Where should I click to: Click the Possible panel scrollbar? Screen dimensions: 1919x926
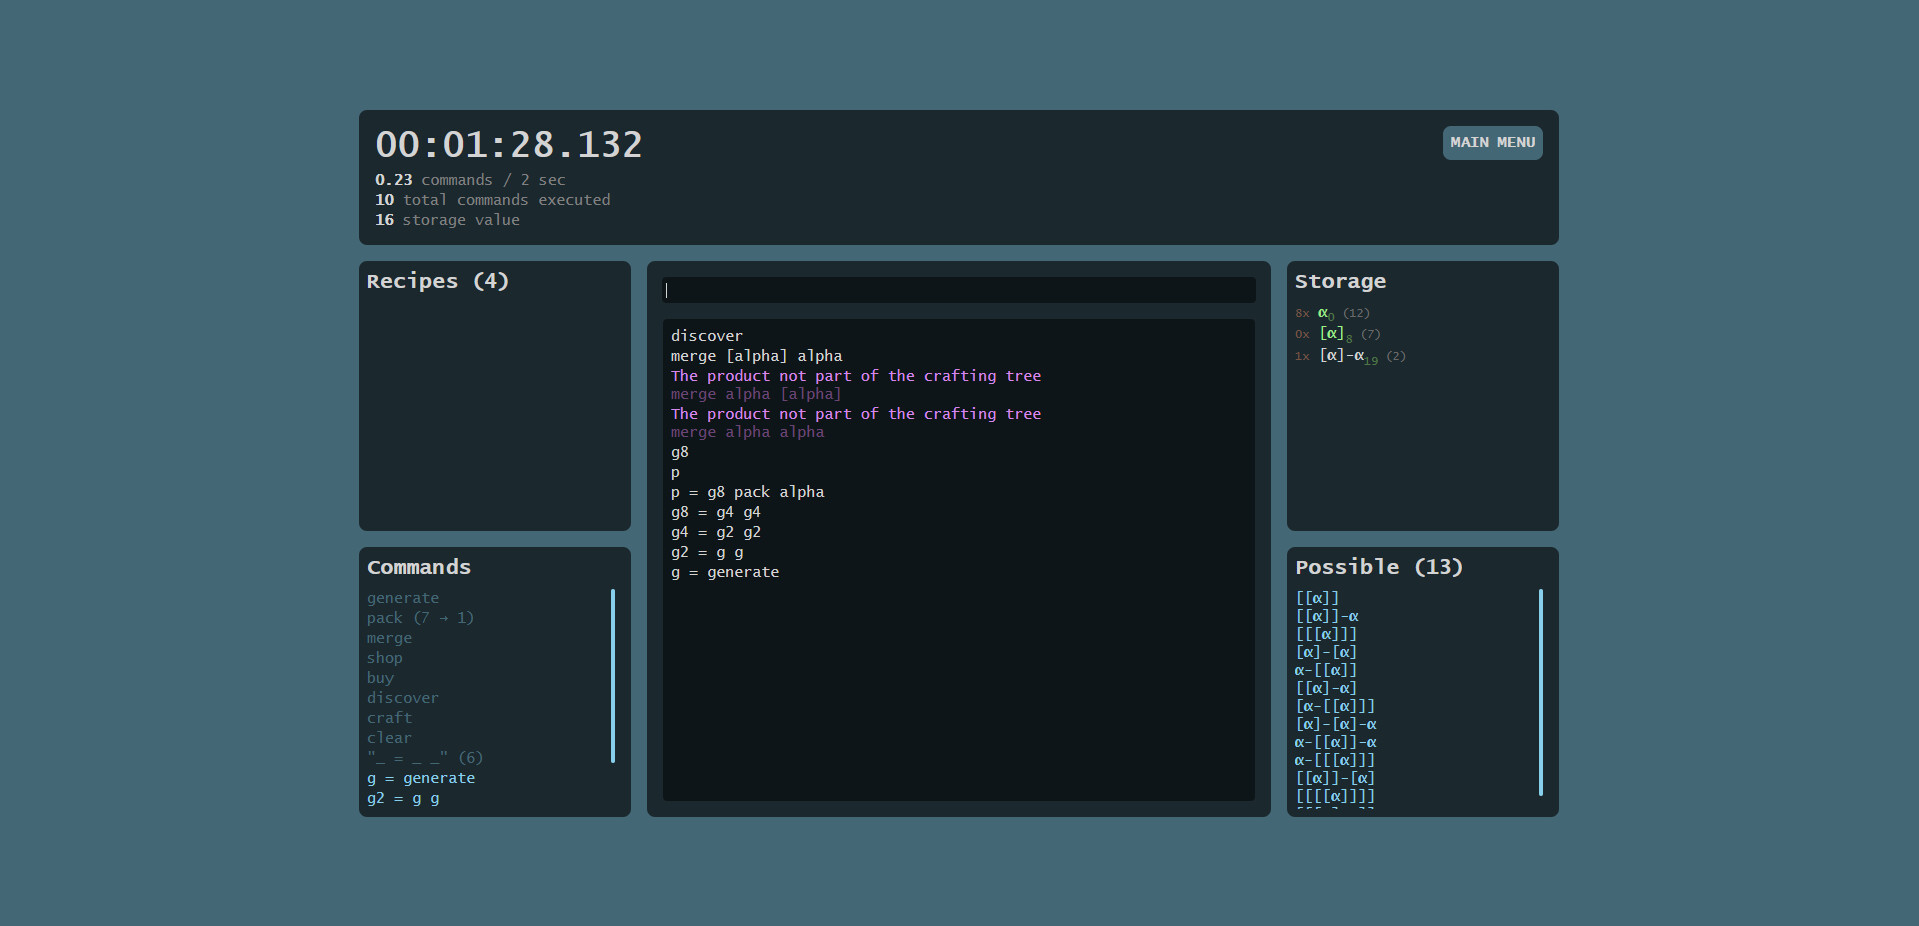1540,692
